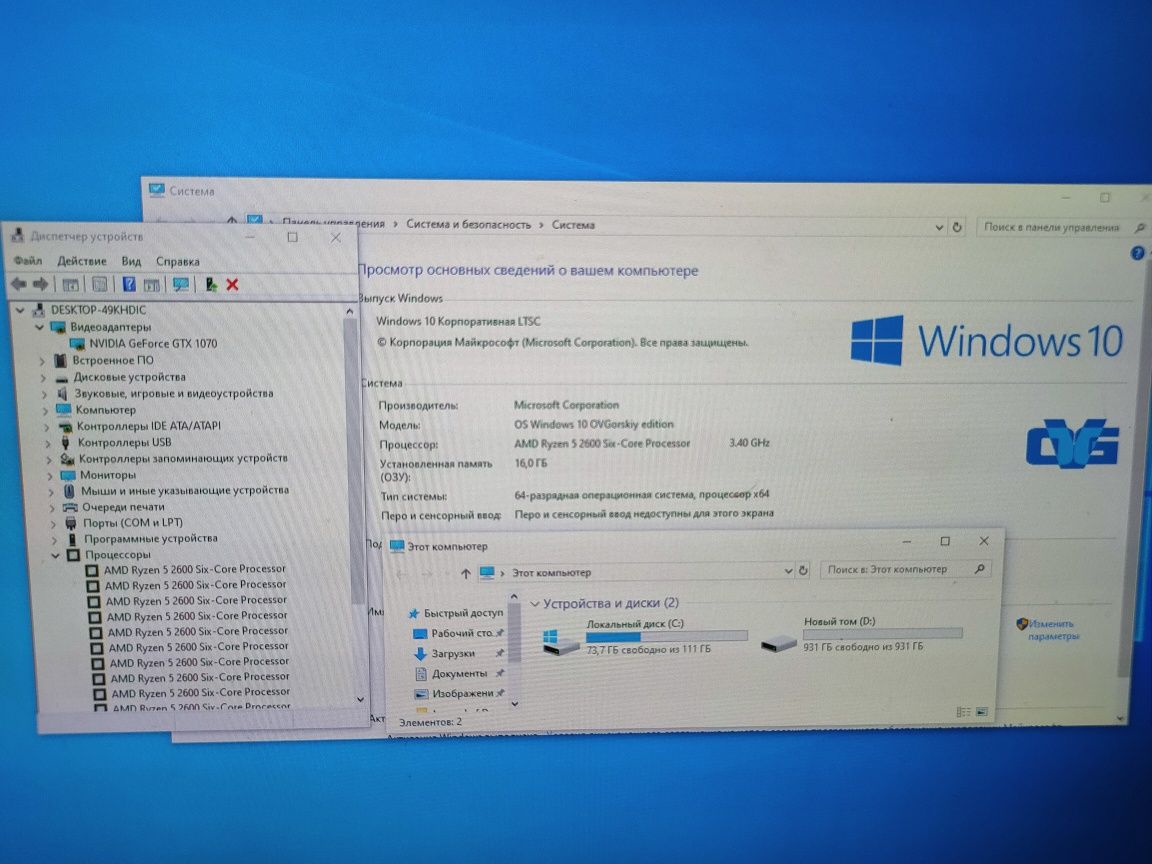
Task: Select Мыши и иные указывающие устройства row
Action: 185,491
